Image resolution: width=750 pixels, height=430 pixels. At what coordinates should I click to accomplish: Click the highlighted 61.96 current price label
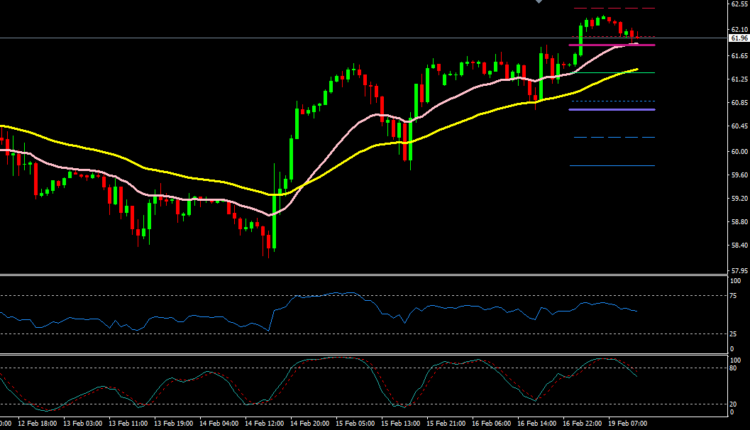coord(739,38)
